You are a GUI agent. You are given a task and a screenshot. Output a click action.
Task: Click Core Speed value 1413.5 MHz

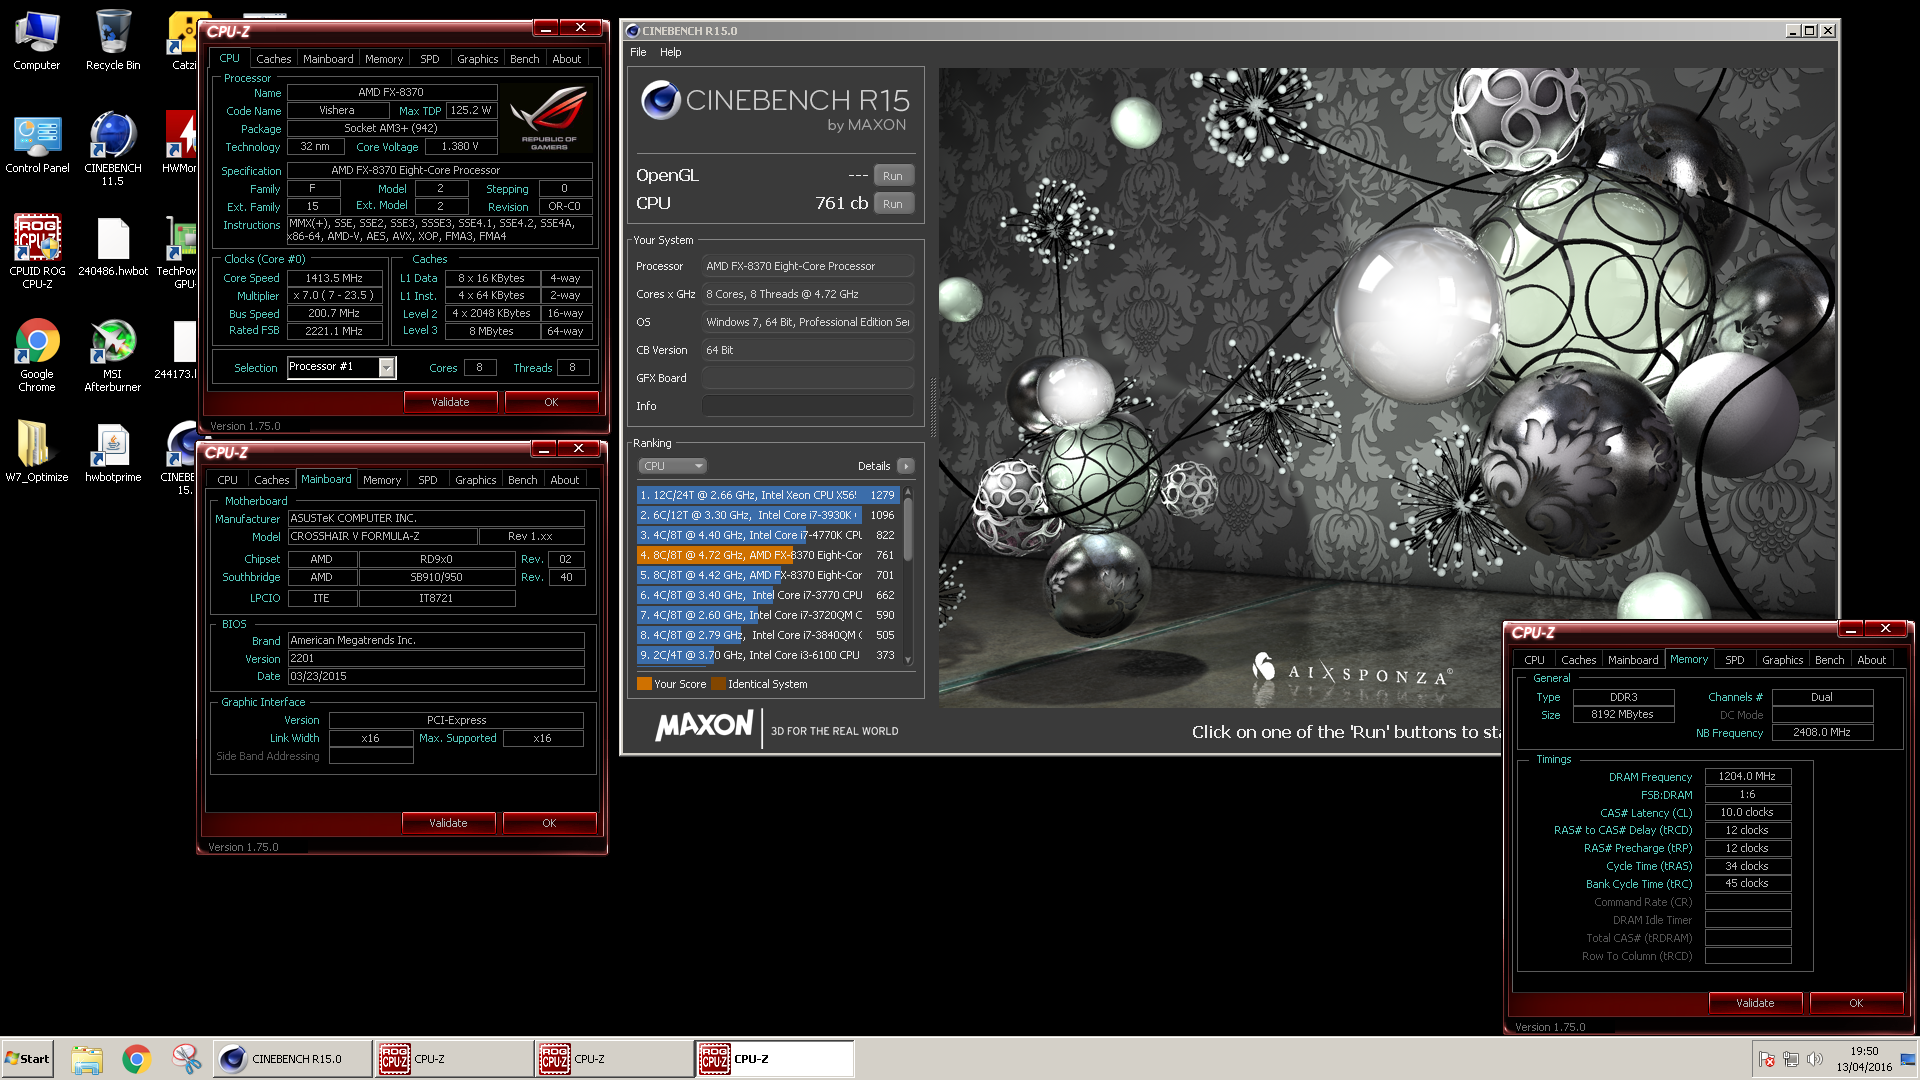334,278
